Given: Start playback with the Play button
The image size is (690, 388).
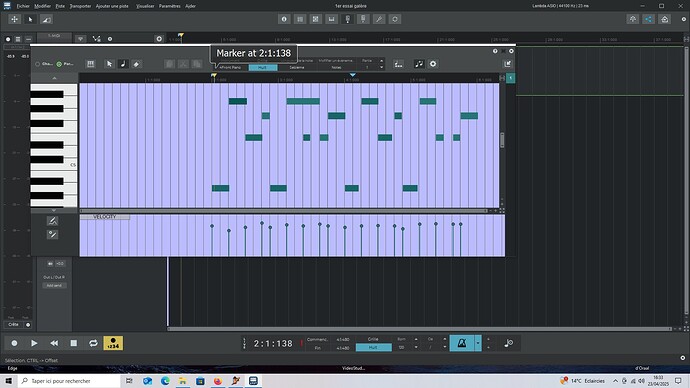Looking at the screenshot, I should (x=34, y=343).
